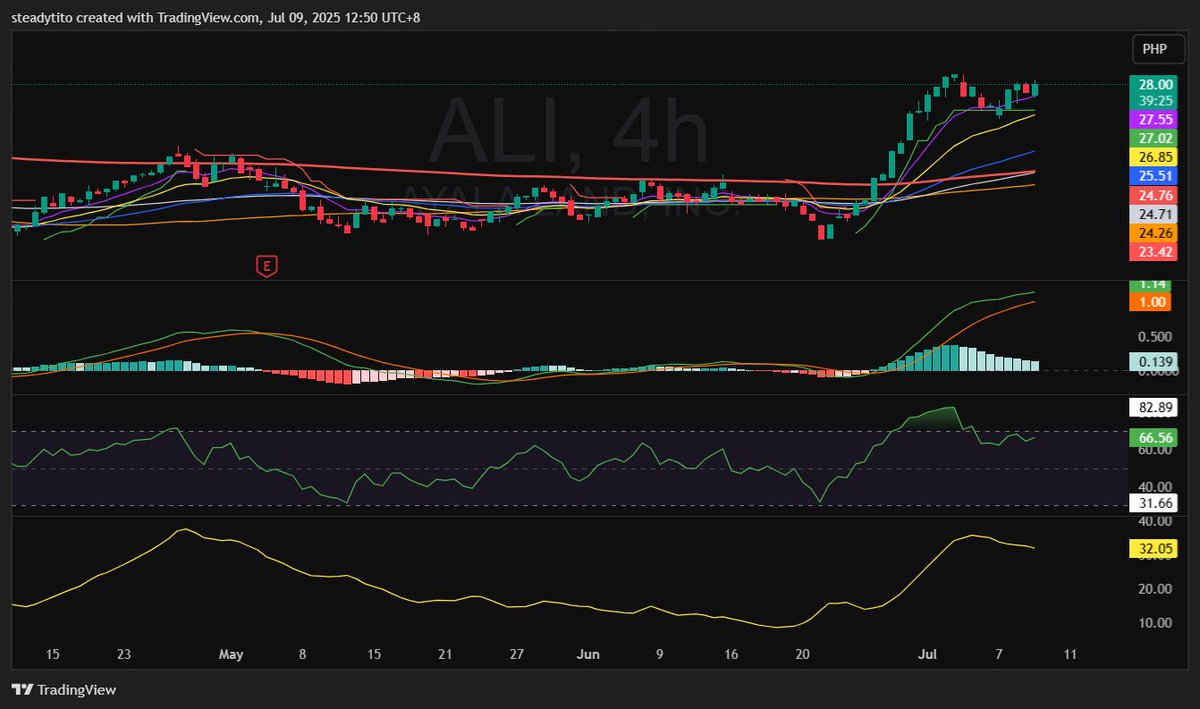Click the histogram 0.139 value label
Viewport: 1200px width, 709px height.
click(x=1152, y=361)
